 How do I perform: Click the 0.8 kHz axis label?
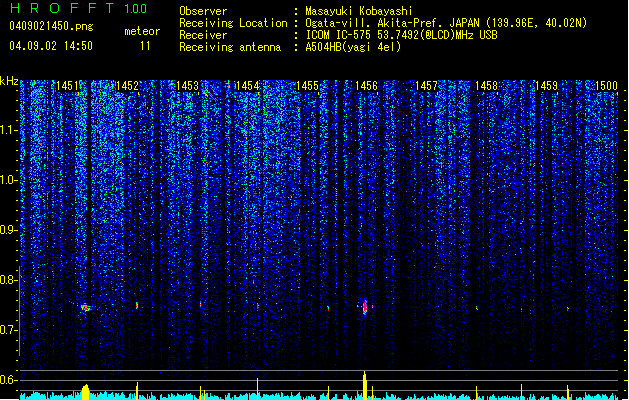pos(8,280)
